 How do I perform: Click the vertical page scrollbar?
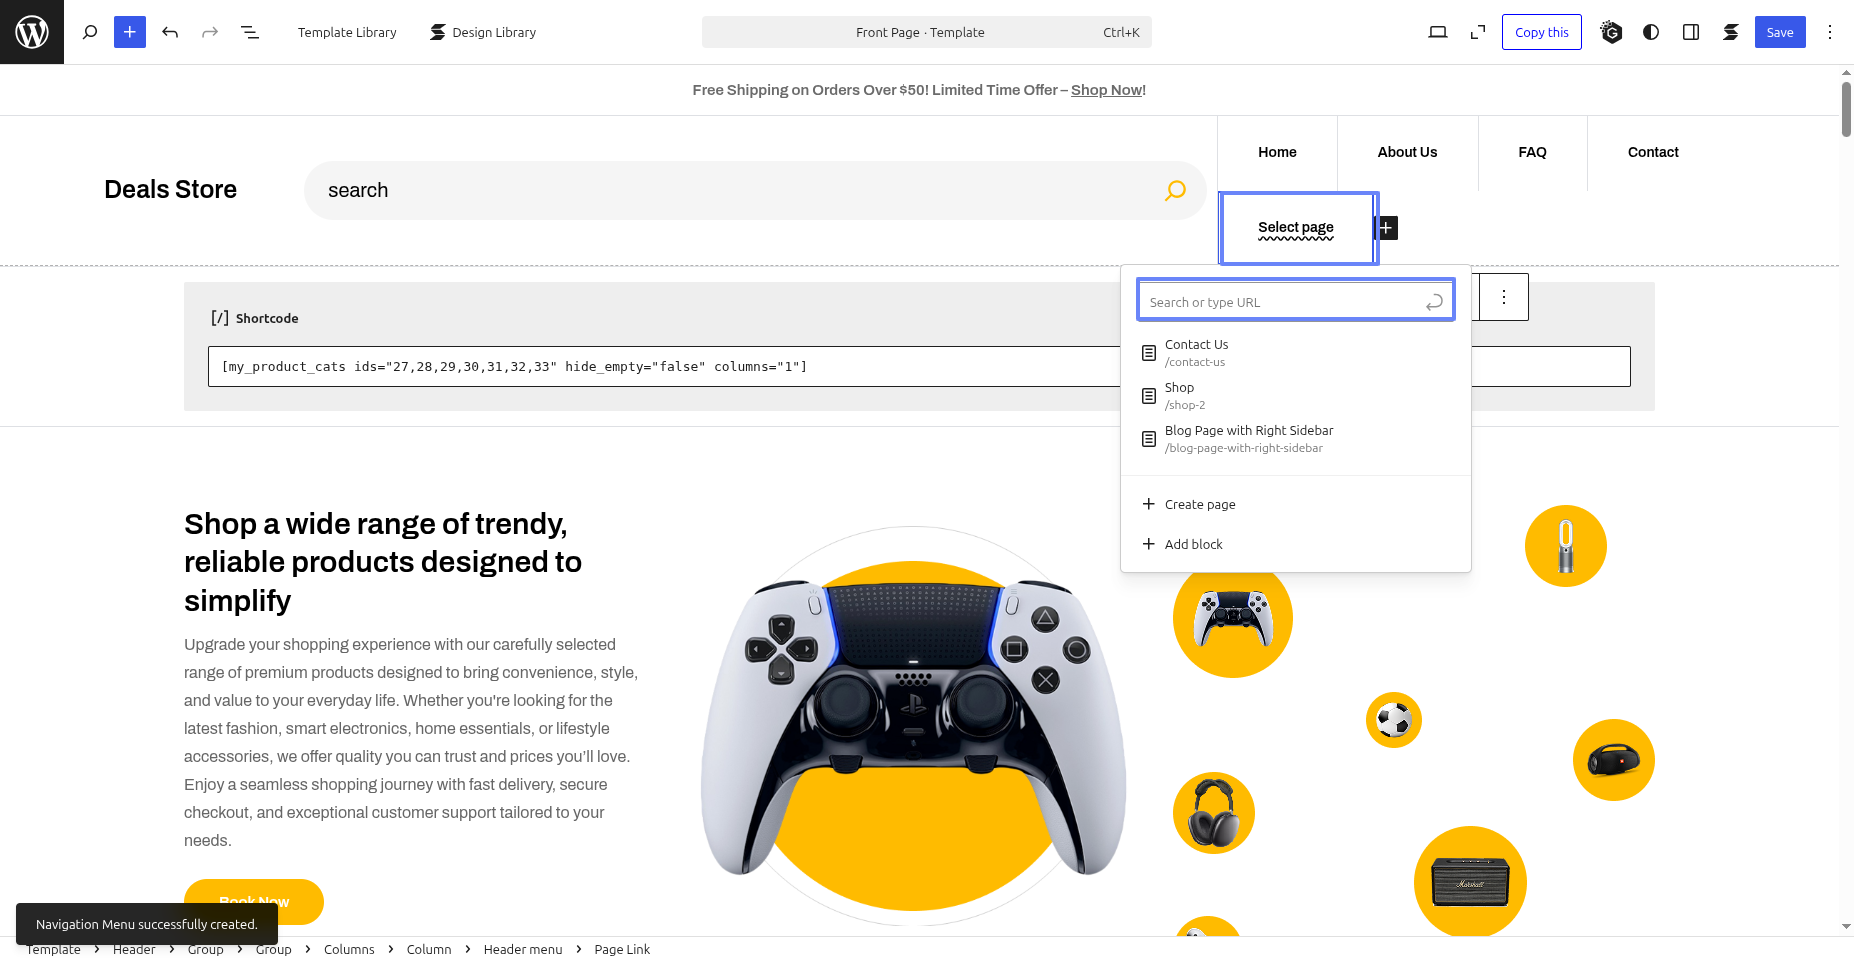point(1846,110)
